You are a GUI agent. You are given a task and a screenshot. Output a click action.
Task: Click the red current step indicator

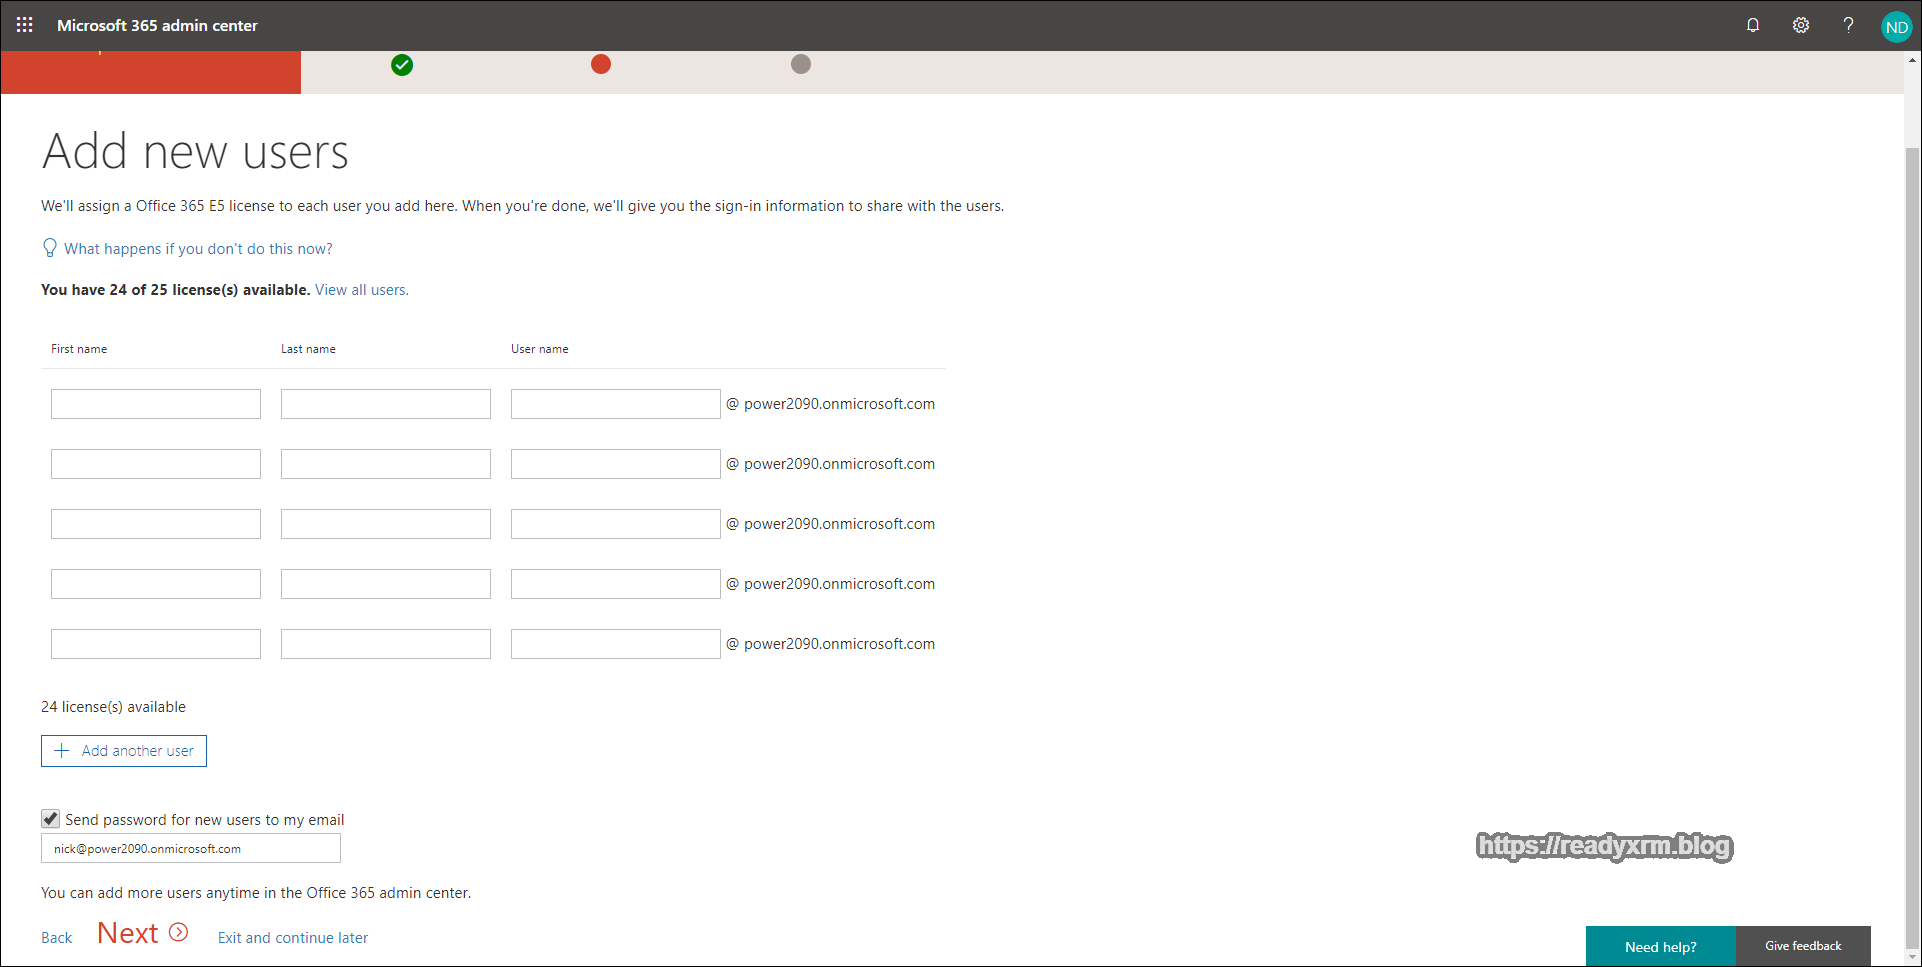click(601, 64)
